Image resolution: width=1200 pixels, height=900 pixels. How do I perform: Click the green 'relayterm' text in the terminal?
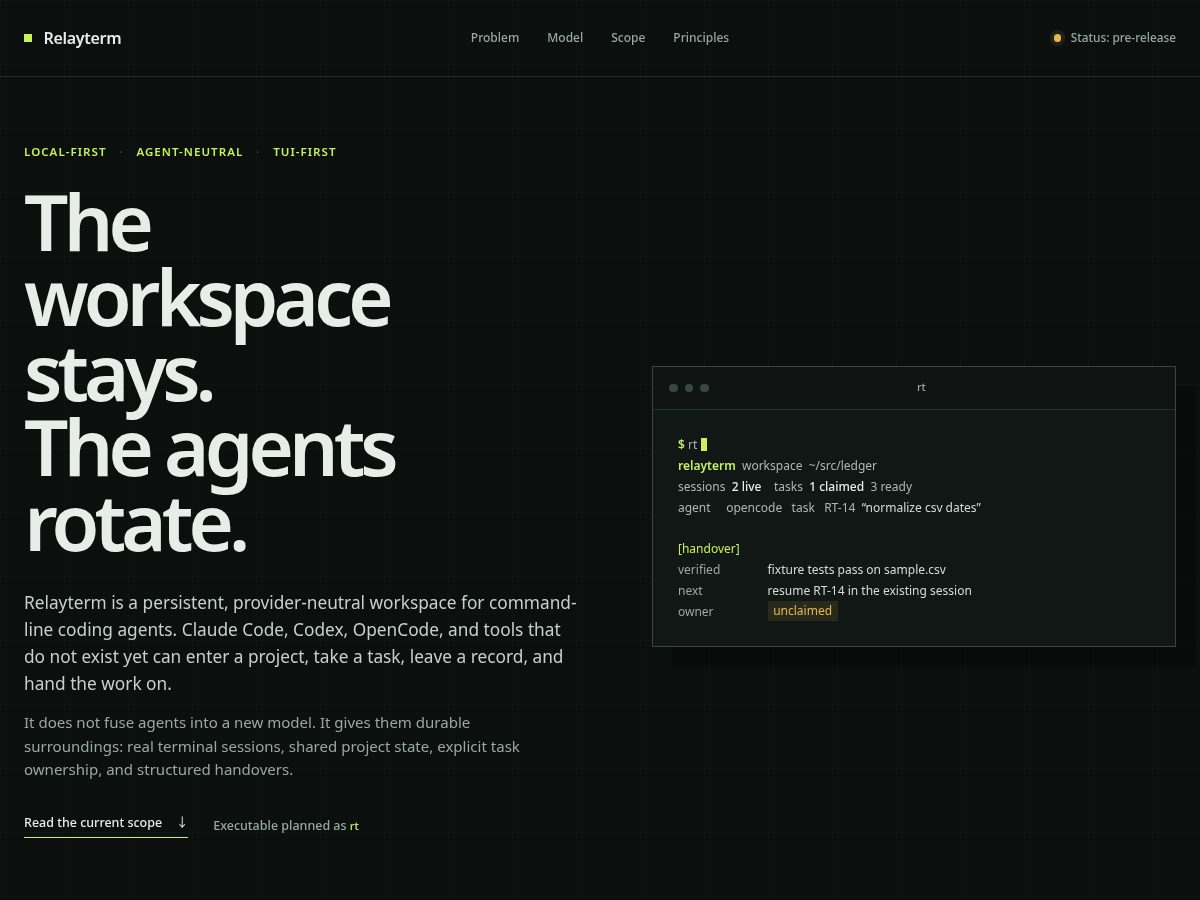pos(706,466)
